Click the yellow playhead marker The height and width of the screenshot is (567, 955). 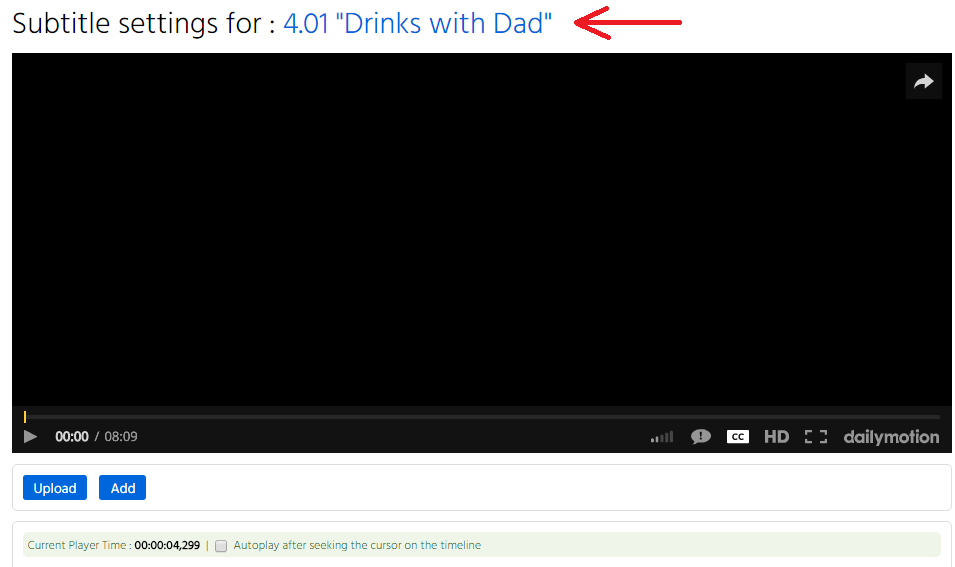coord(25,417)
